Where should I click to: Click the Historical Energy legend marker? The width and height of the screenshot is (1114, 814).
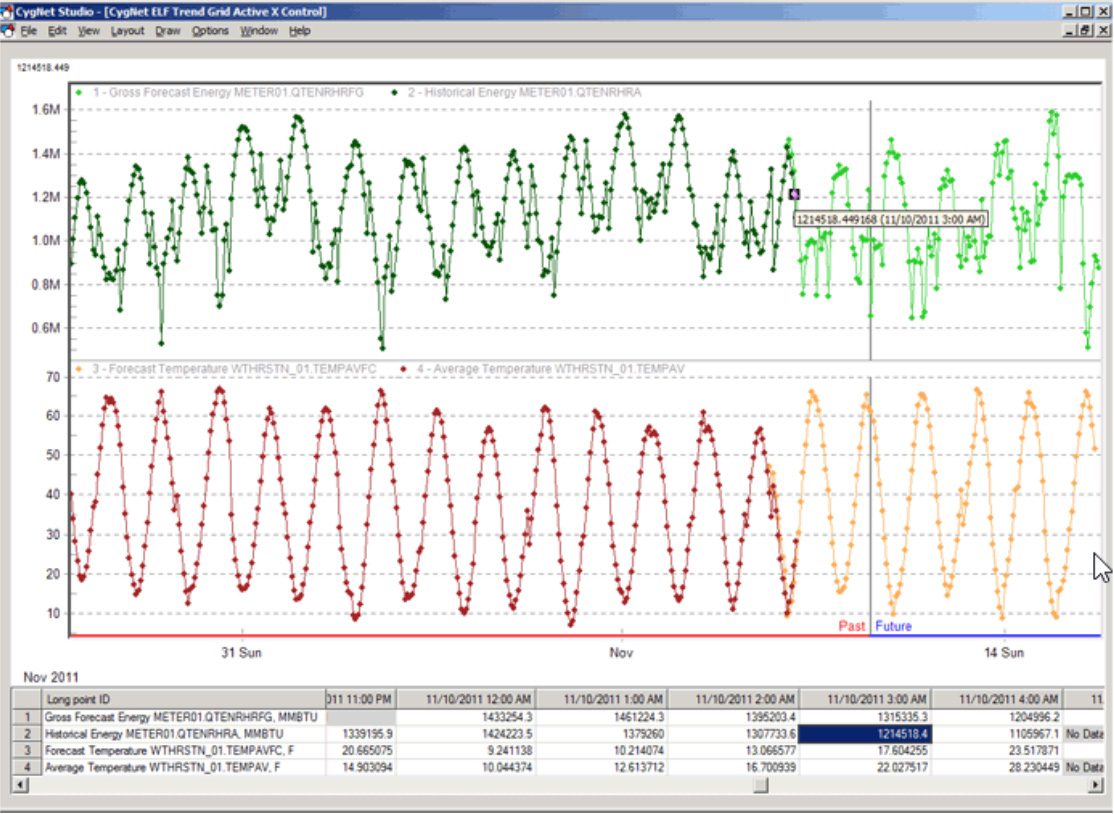(395, 92)
